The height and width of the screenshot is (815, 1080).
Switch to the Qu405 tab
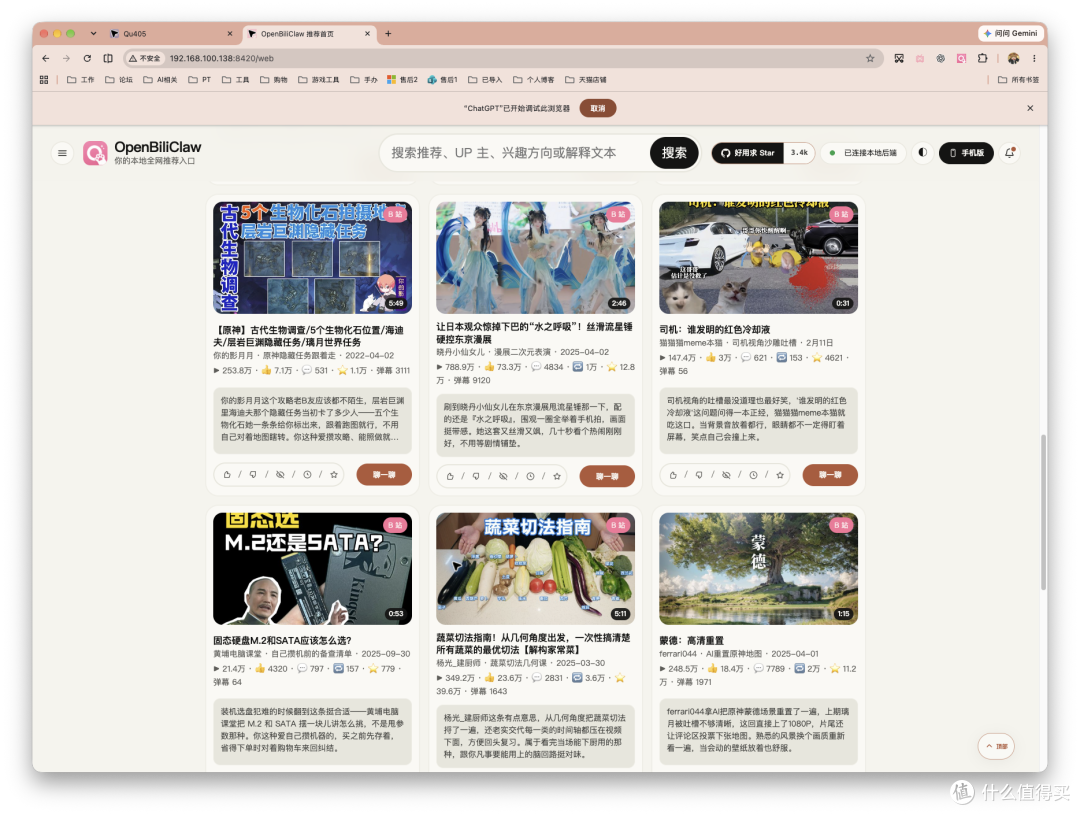pos(169,34)
